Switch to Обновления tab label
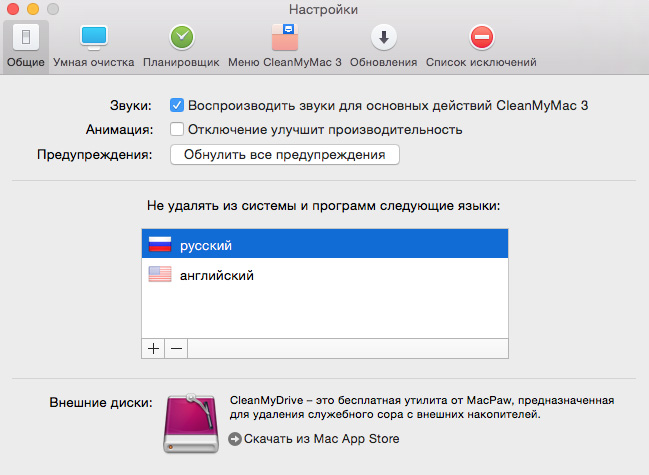This screenshot has width=649, height=475. 383,62
